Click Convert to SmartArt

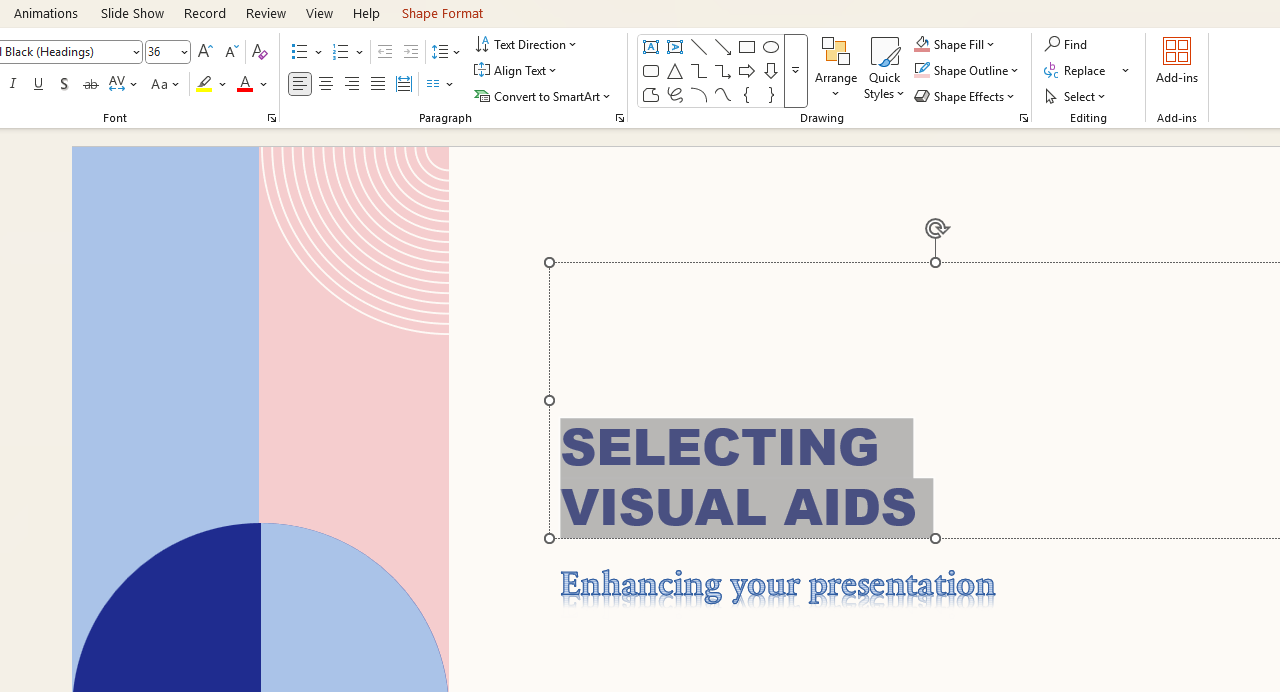[x=543, y=97]
